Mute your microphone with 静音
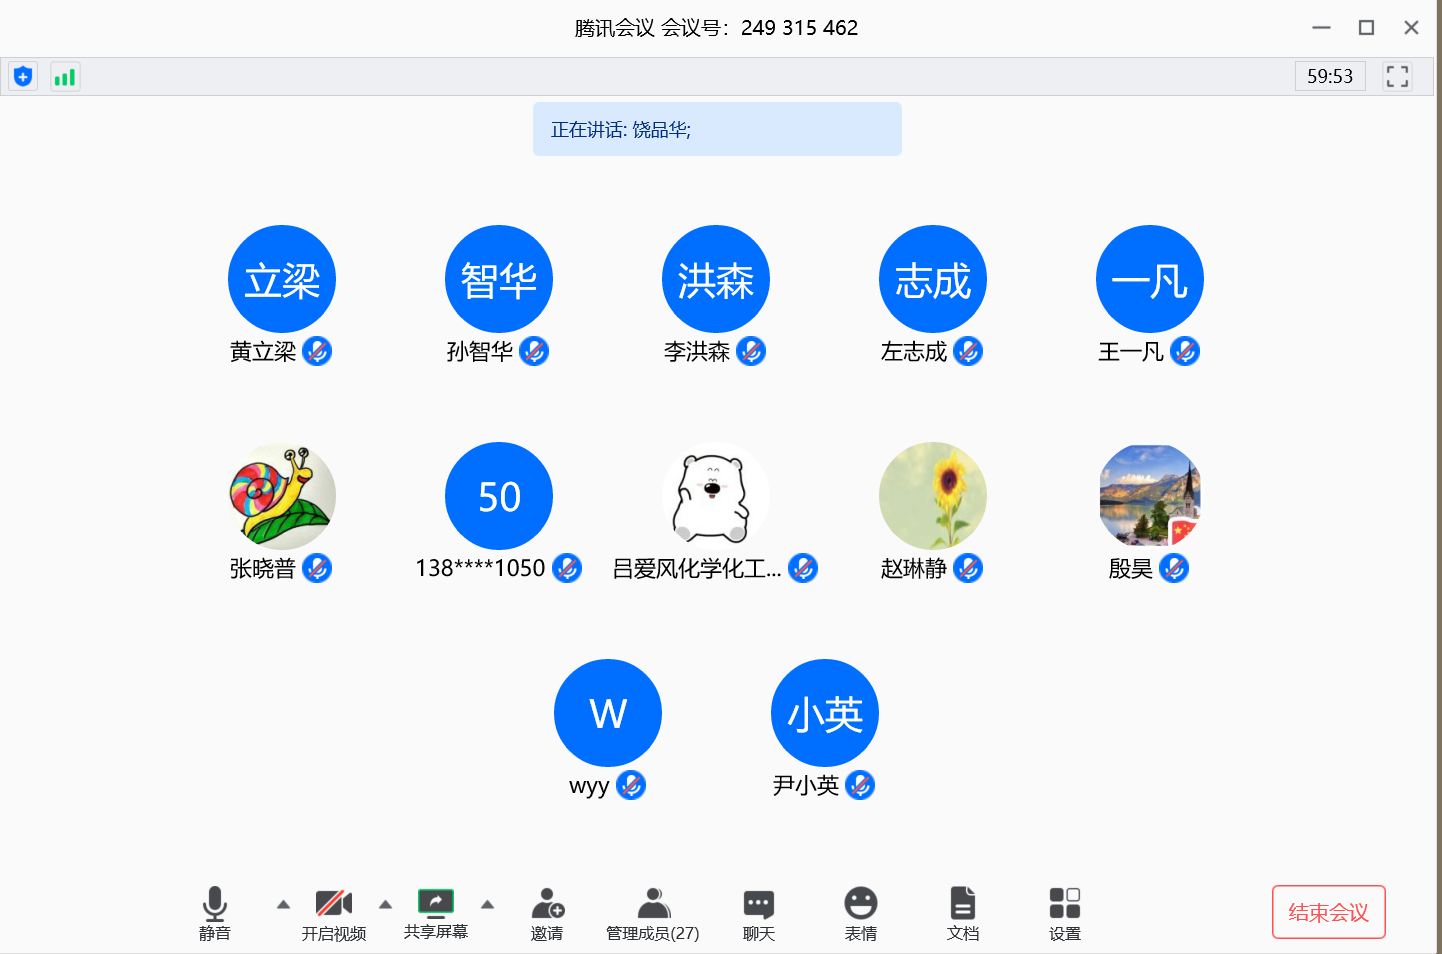The height and width of the screenshot is (954, 1442). click(x=215, y=913)
